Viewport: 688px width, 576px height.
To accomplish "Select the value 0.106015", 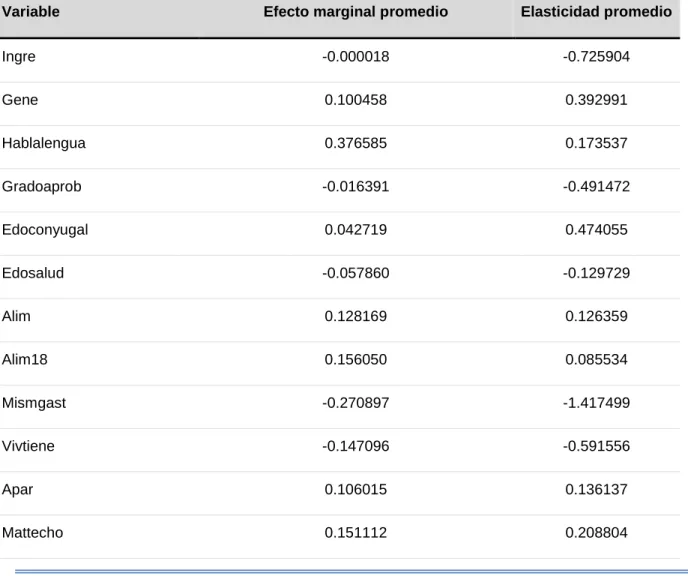I will click(x=355, y=490).
